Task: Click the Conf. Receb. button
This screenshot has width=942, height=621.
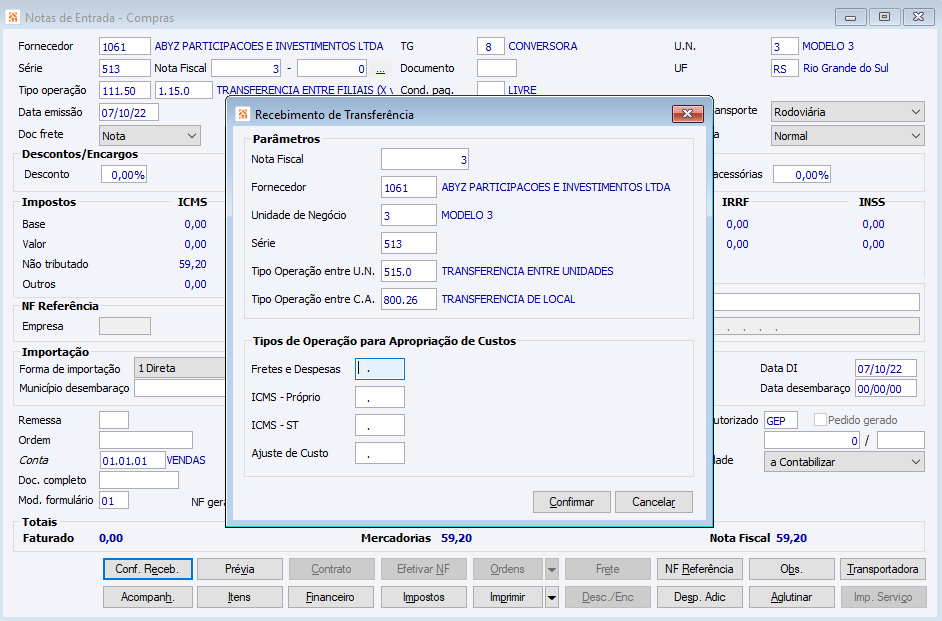Action: click(148, 569)
